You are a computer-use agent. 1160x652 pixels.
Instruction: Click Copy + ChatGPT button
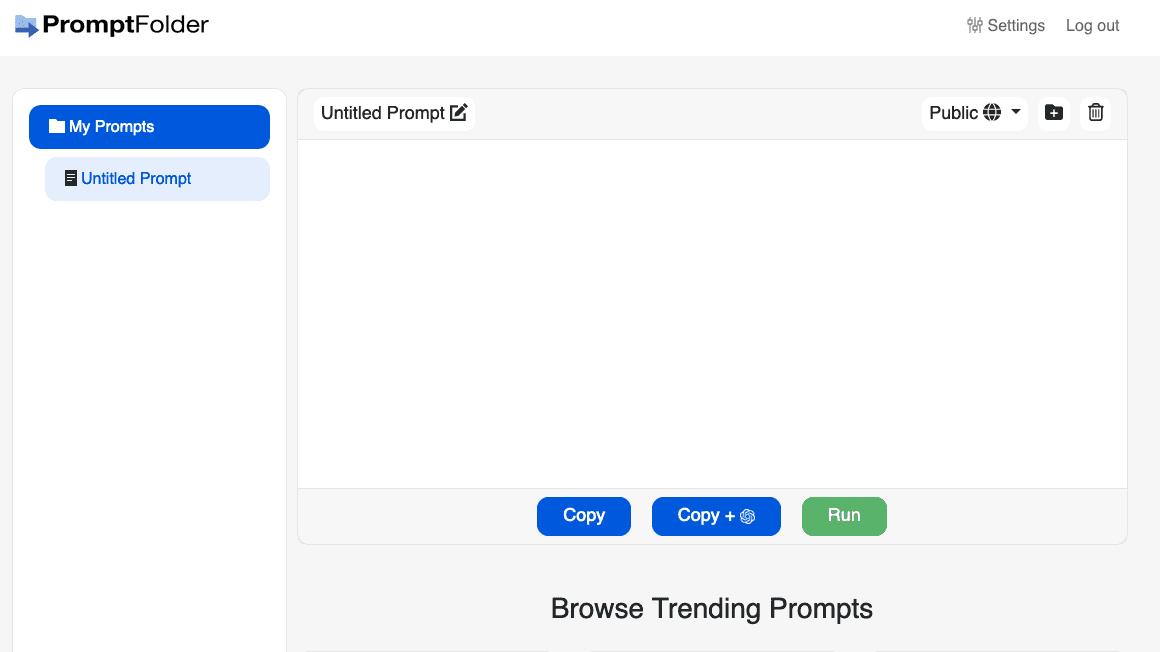tap(716, 516)
